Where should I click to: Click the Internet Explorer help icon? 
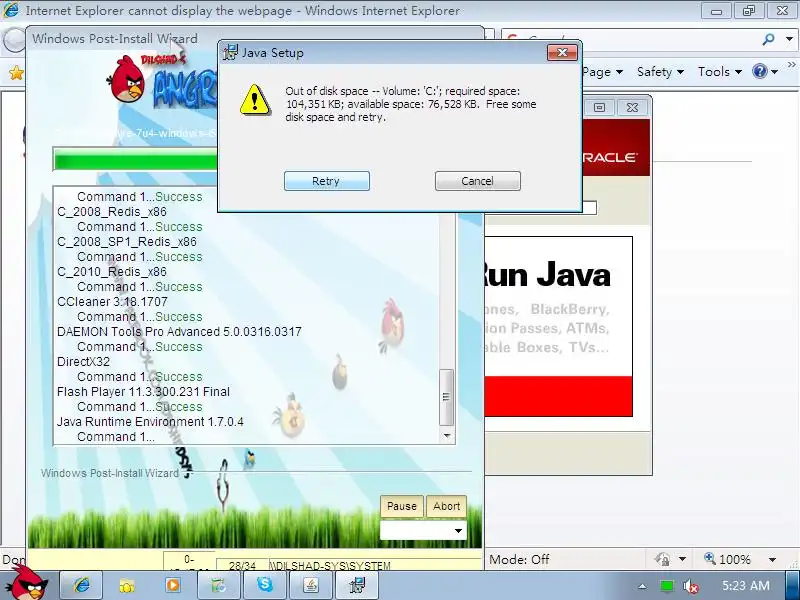tap(760, 71)
